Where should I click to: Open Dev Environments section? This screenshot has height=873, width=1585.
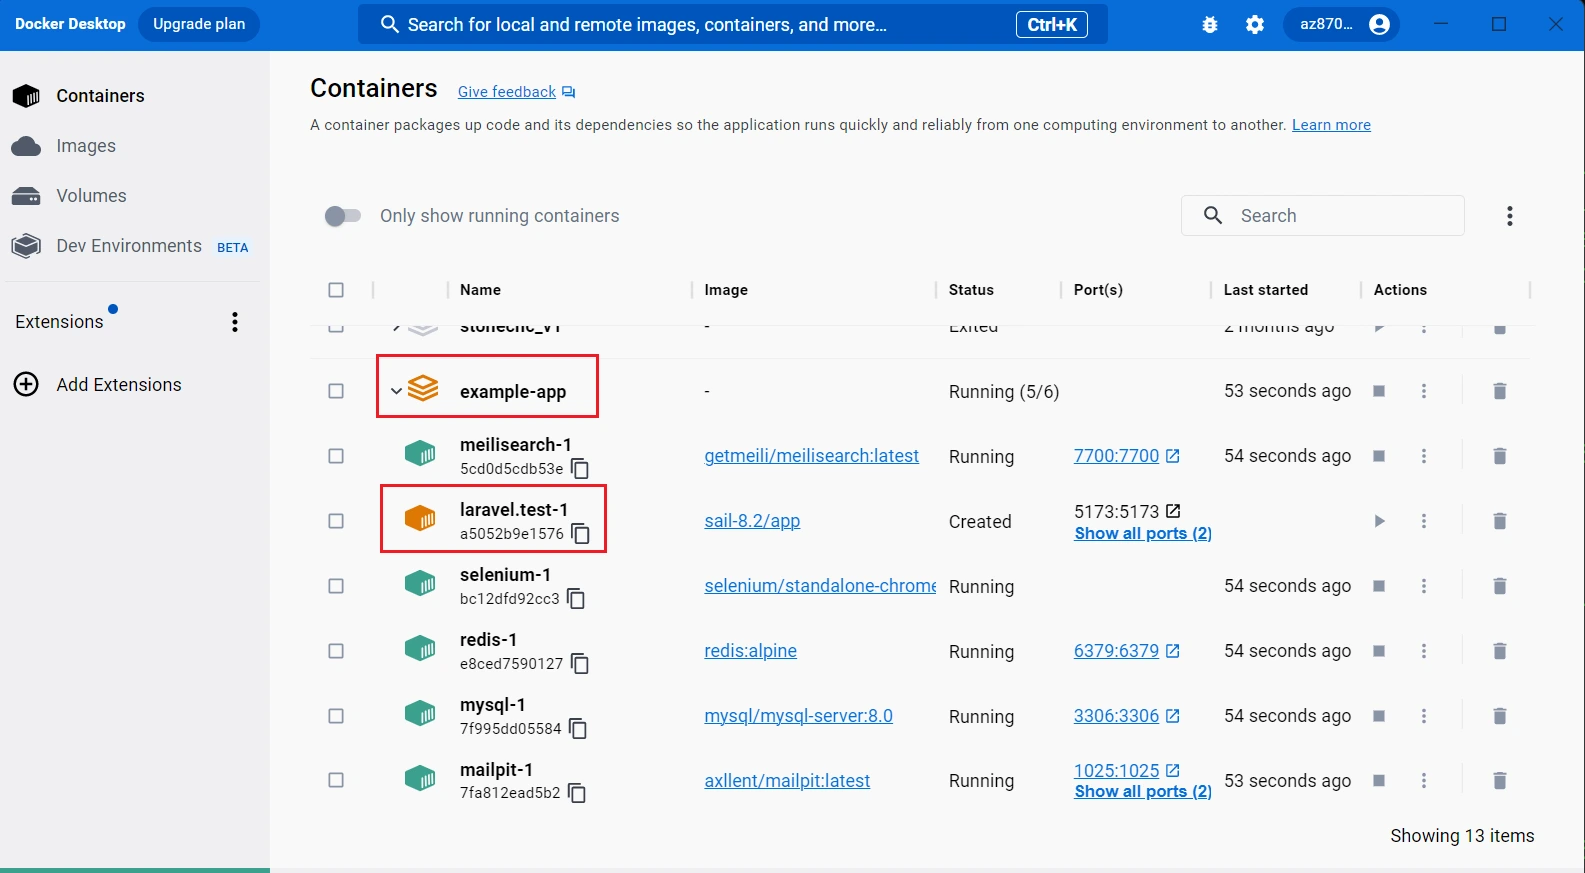(130, 246)
